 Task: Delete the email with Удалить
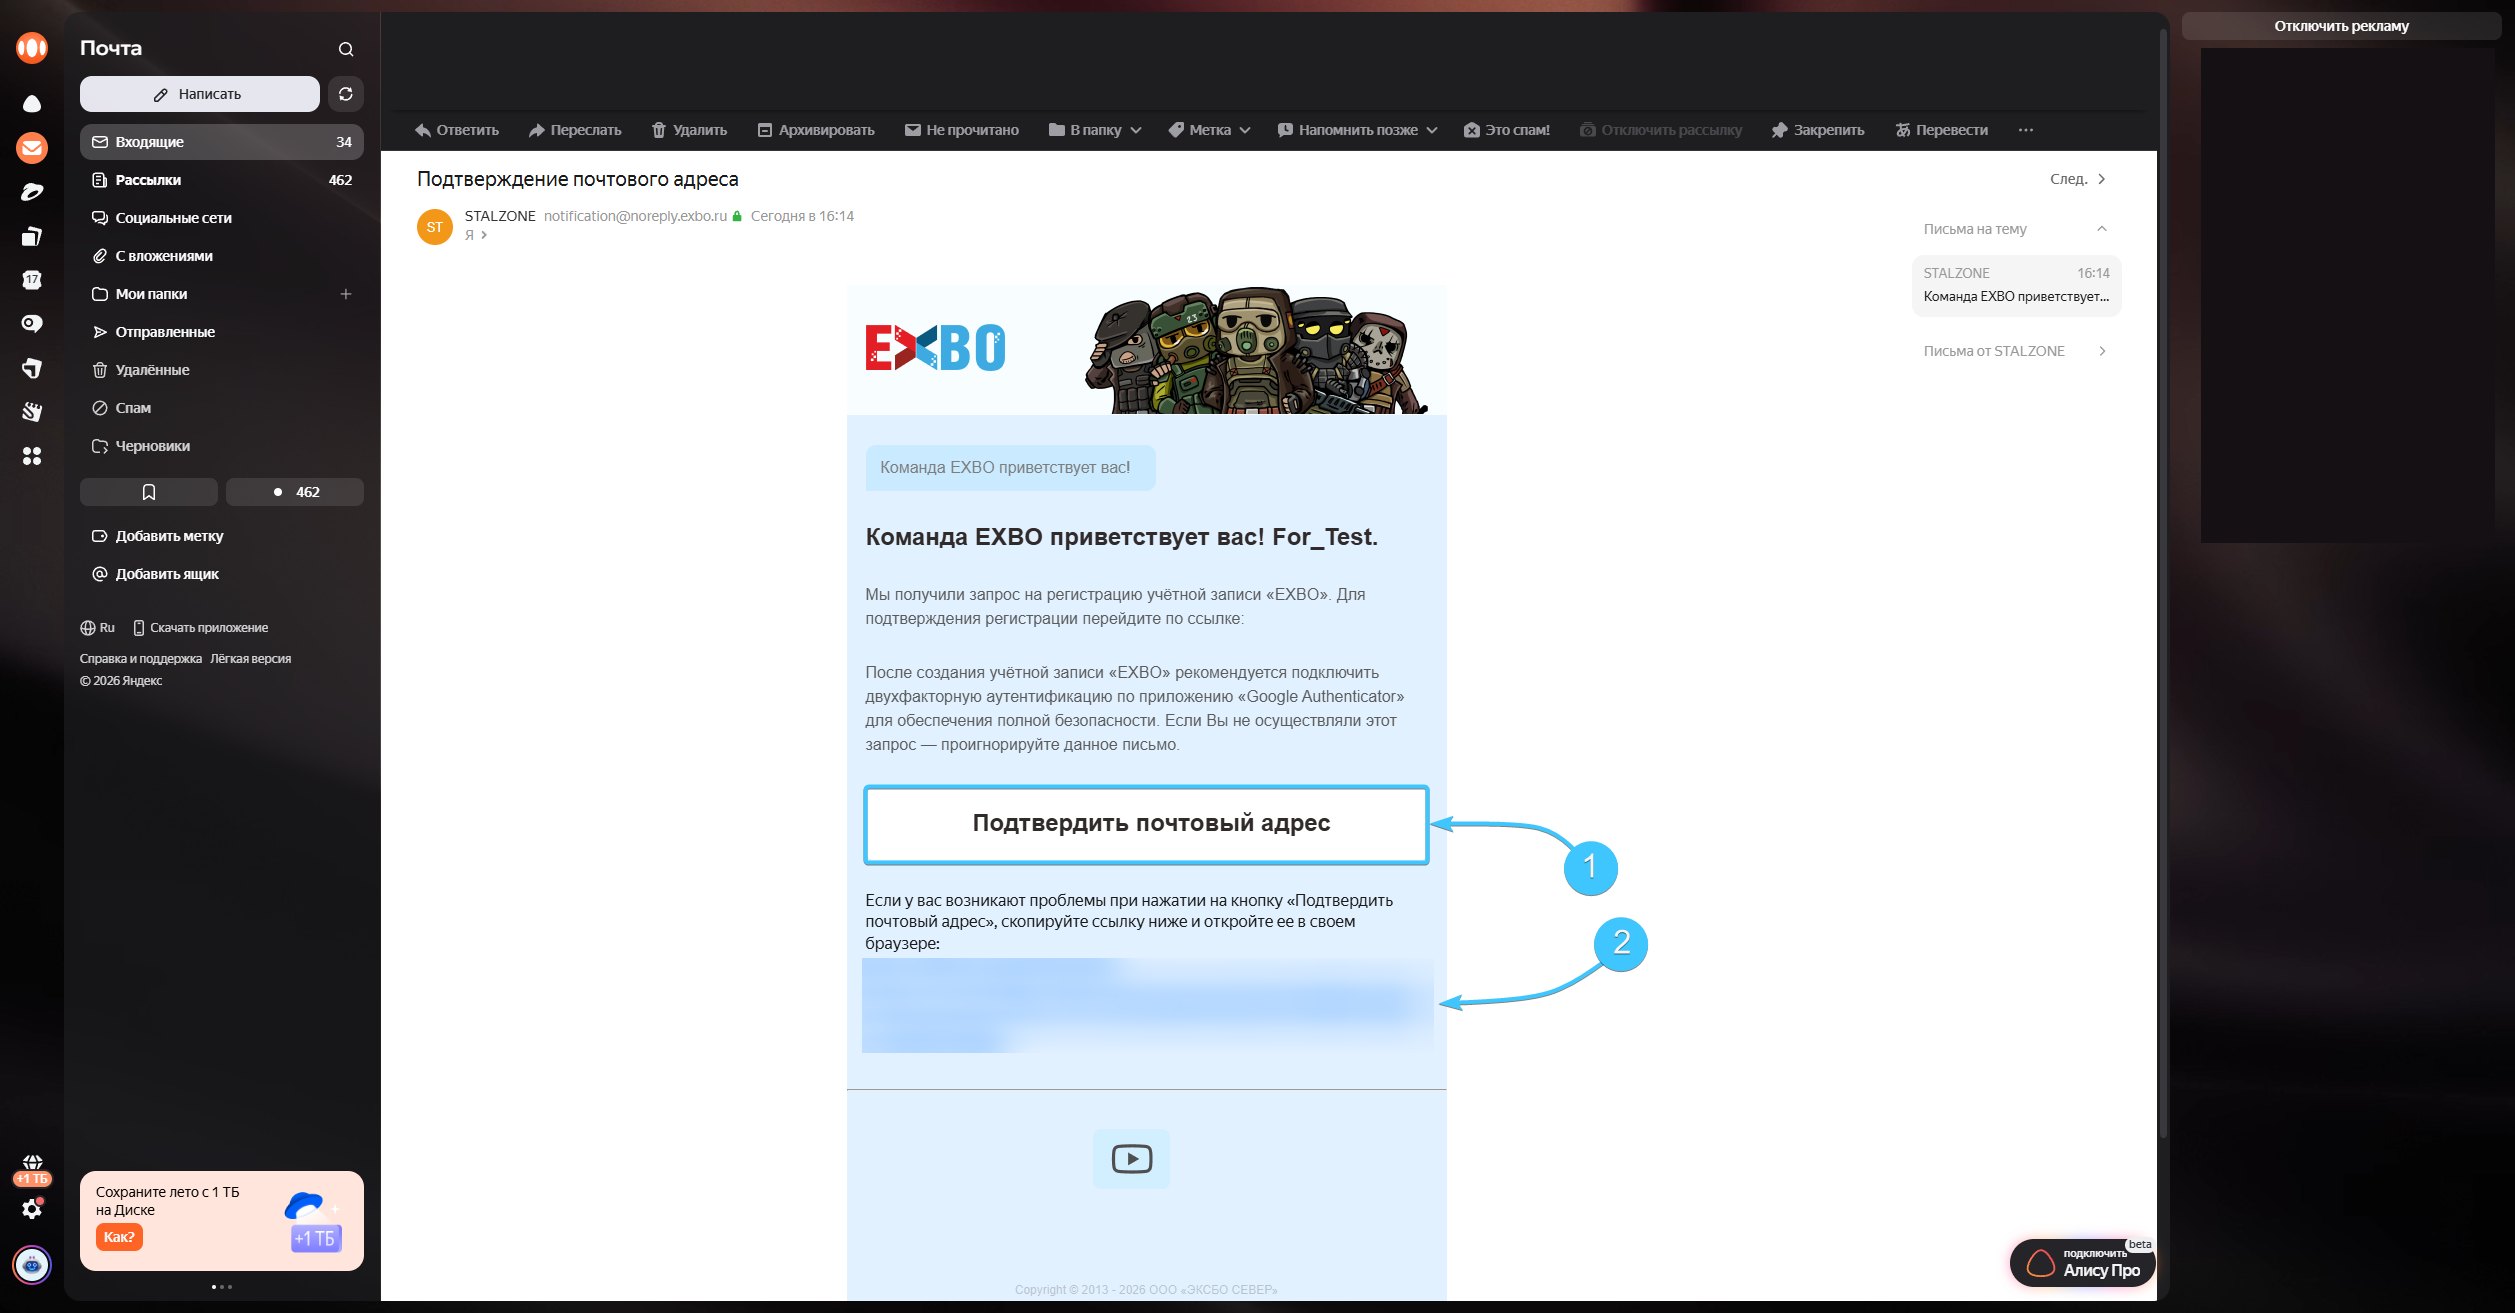click(x=689, y=130)
